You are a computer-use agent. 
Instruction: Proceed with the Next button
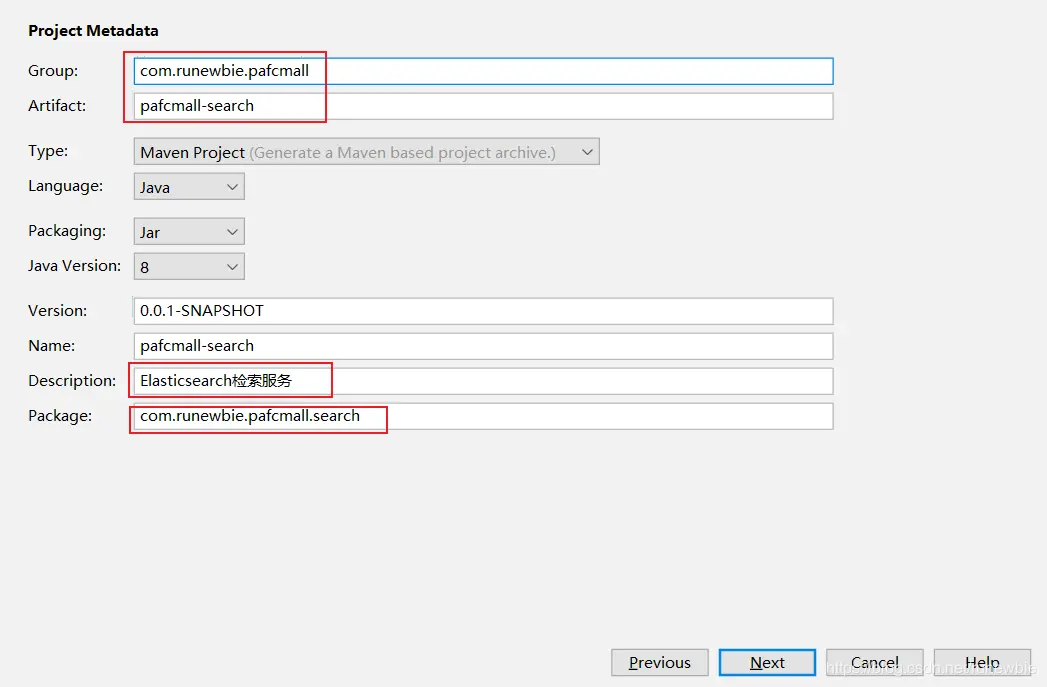(x=767, y=662)
